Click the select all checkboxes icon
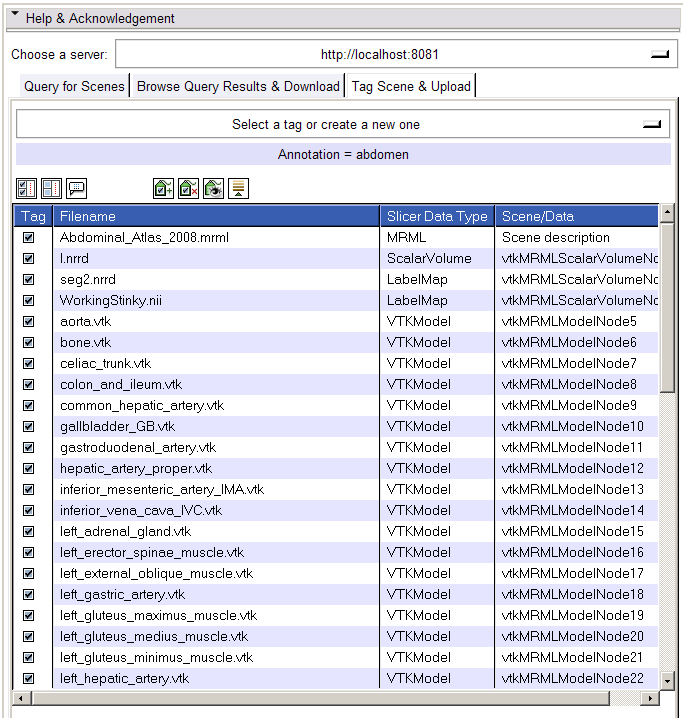Viewport: 683px width, 718px height. (27, 188)
